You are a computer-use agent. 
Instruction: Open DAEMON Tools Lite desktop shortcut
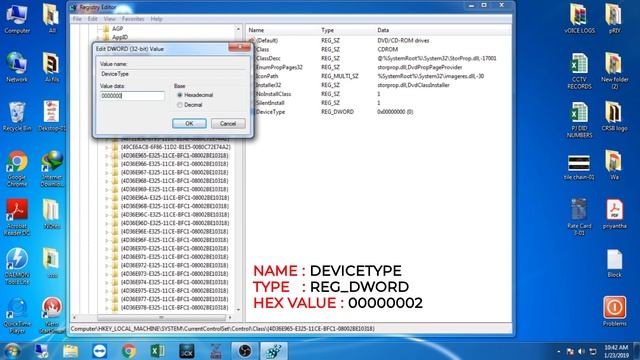pyautogui.click(x=17, y=266)
